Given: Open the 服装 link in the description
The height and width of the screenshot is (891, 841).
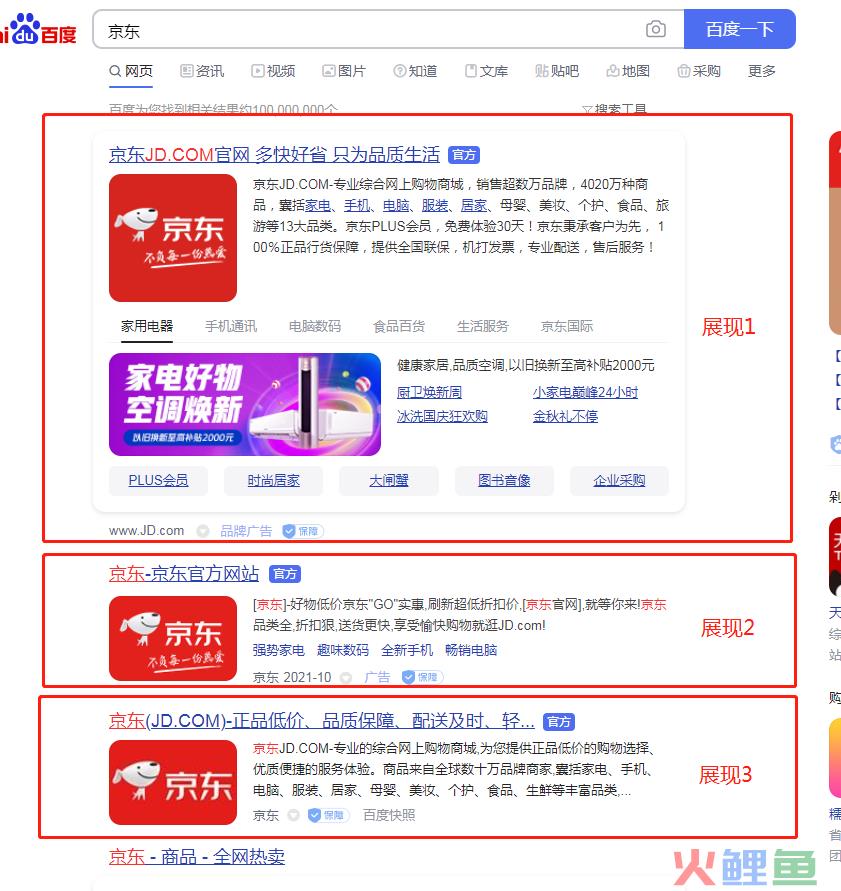Looking at the screenshot, I should [435, 205].
